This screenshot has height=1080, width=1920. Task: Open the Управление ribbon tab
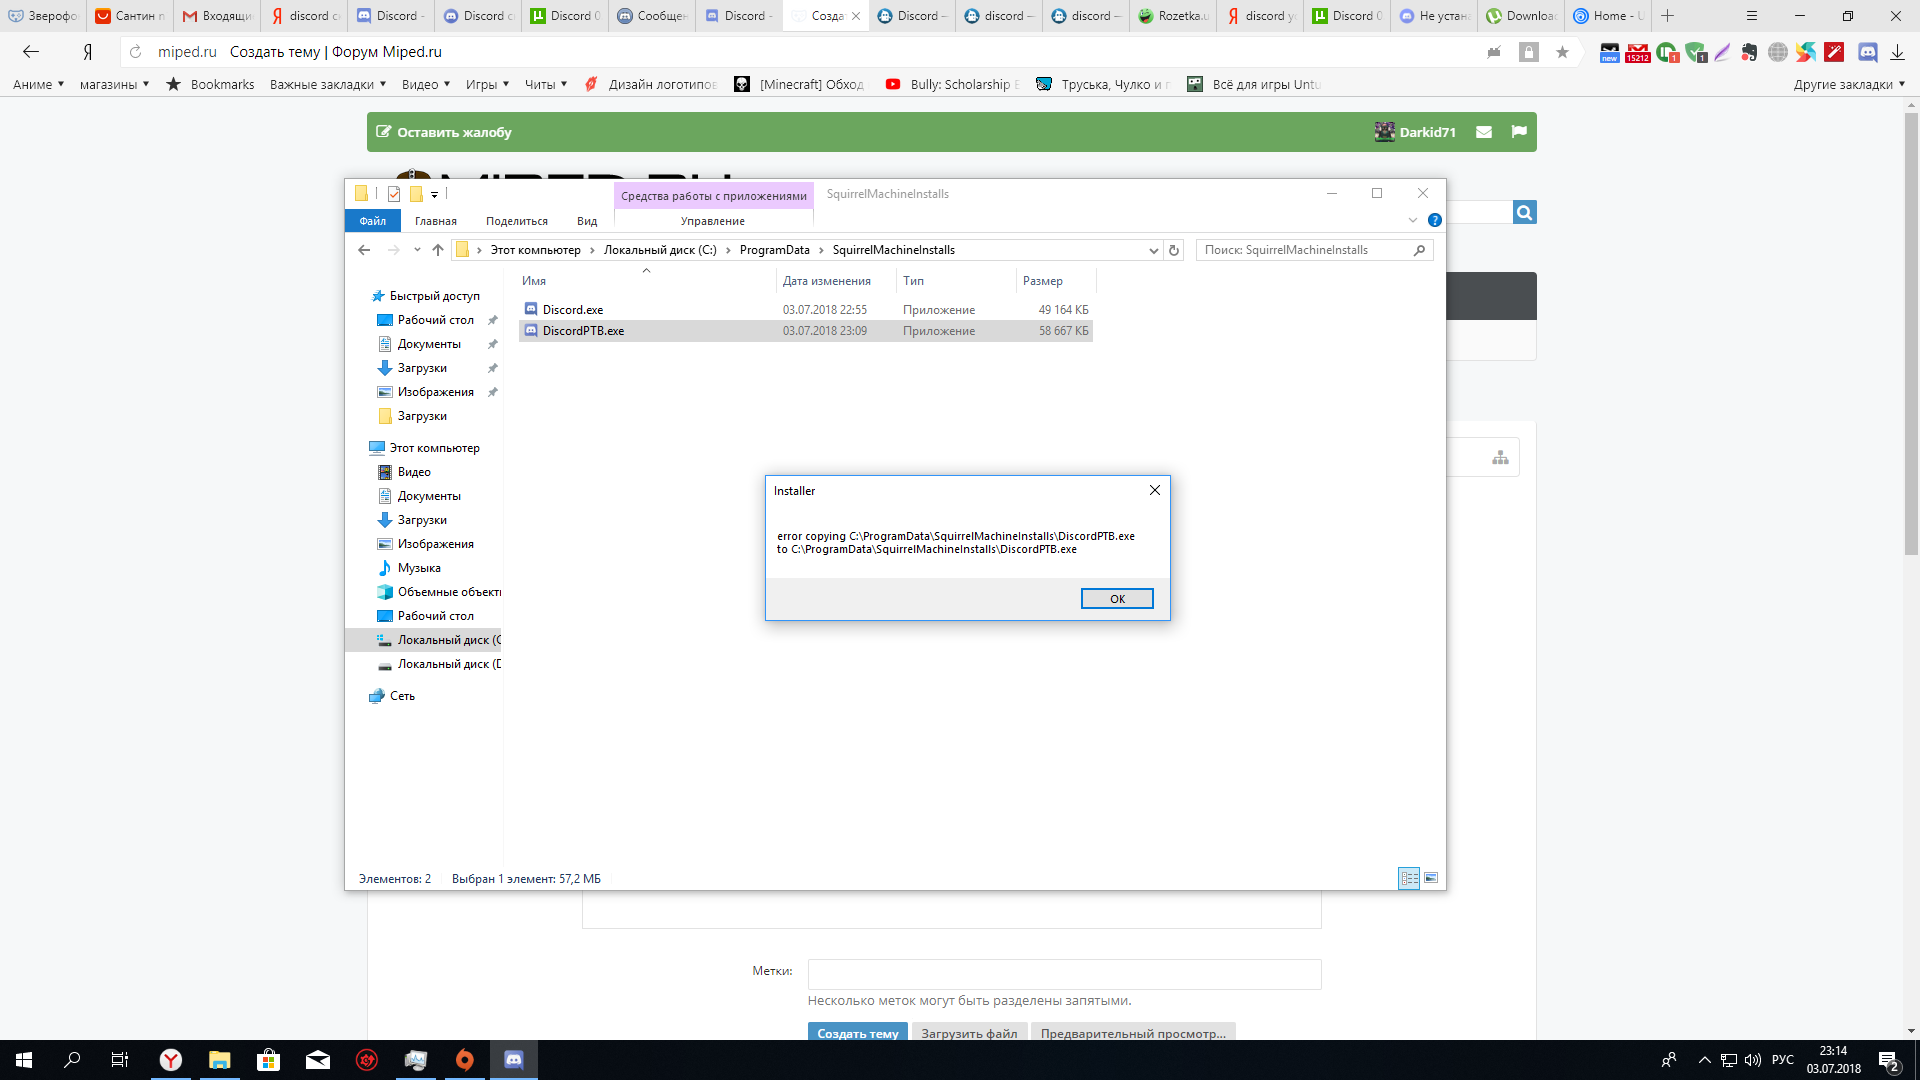click(x=713, y=221)
